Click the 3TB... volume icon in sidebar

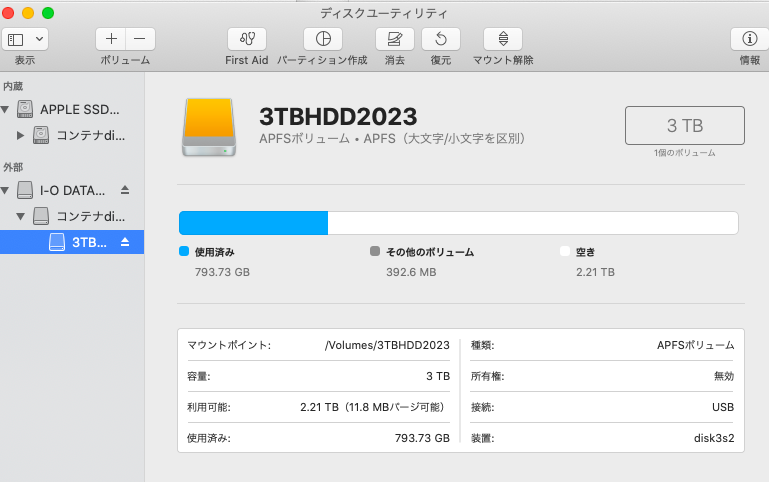point(57,242)
